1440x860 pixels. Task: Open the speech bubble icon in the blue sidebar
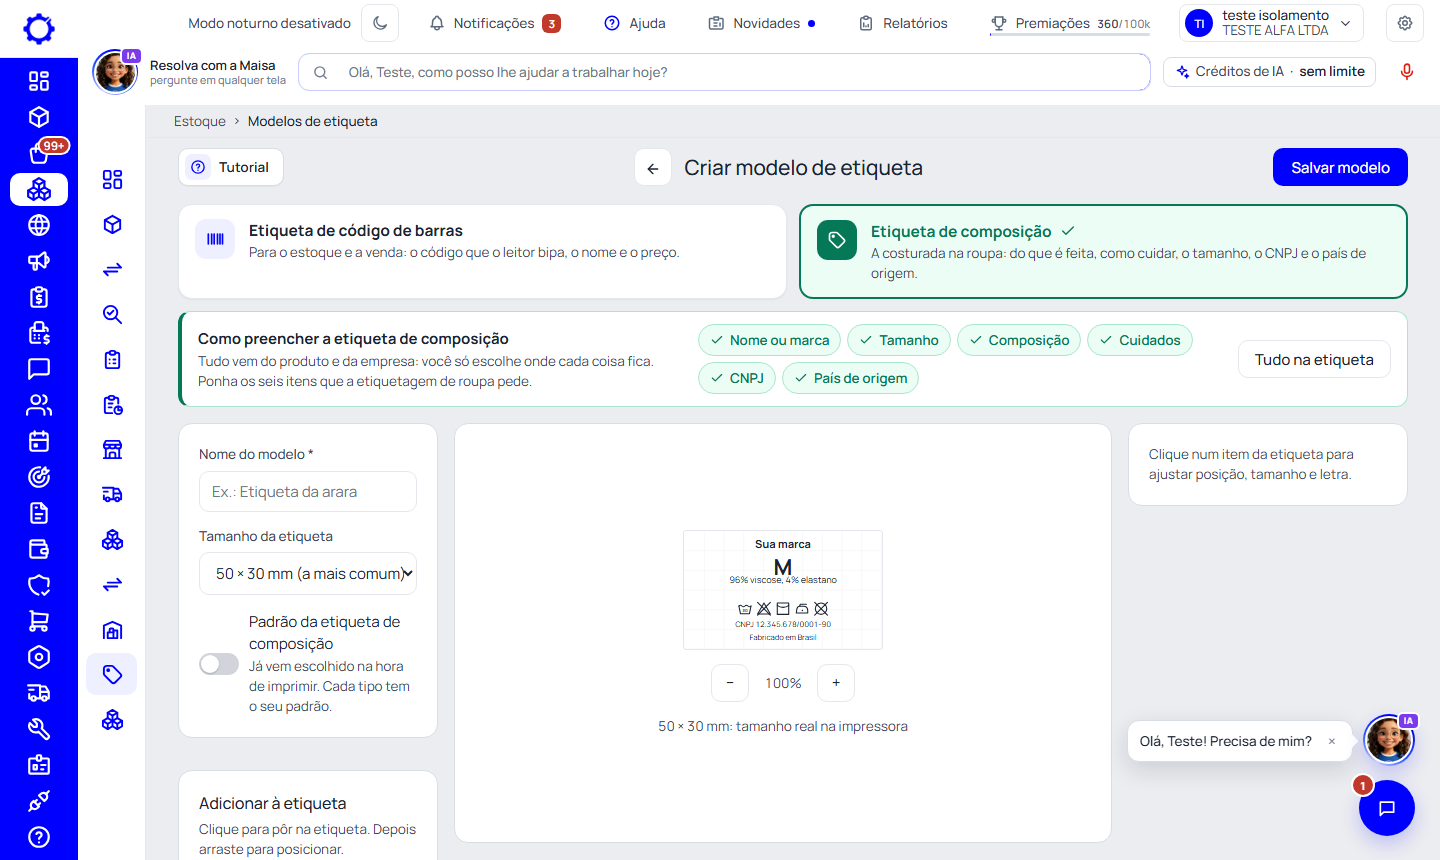tap(39, 369)
